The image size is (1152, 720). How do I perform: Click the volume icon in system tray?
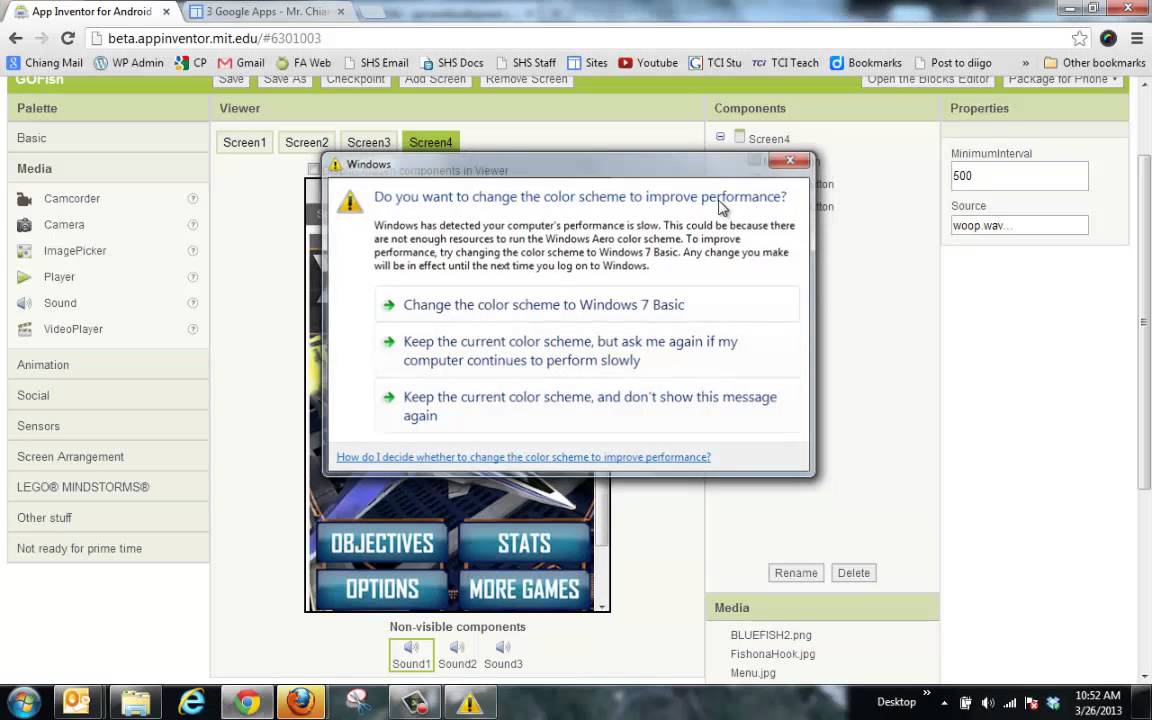pos(987,703)
